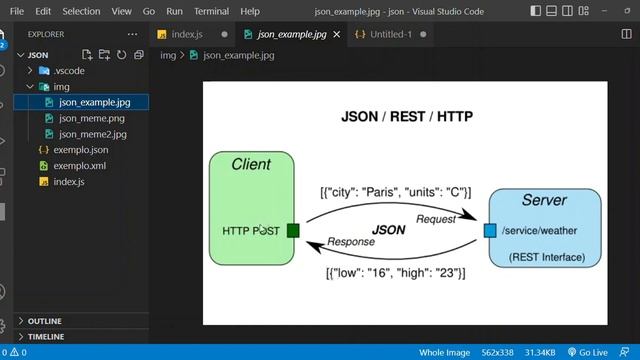Click img breadcrumb segment
This screenshot has height=360, width=640.
point(168,55)
